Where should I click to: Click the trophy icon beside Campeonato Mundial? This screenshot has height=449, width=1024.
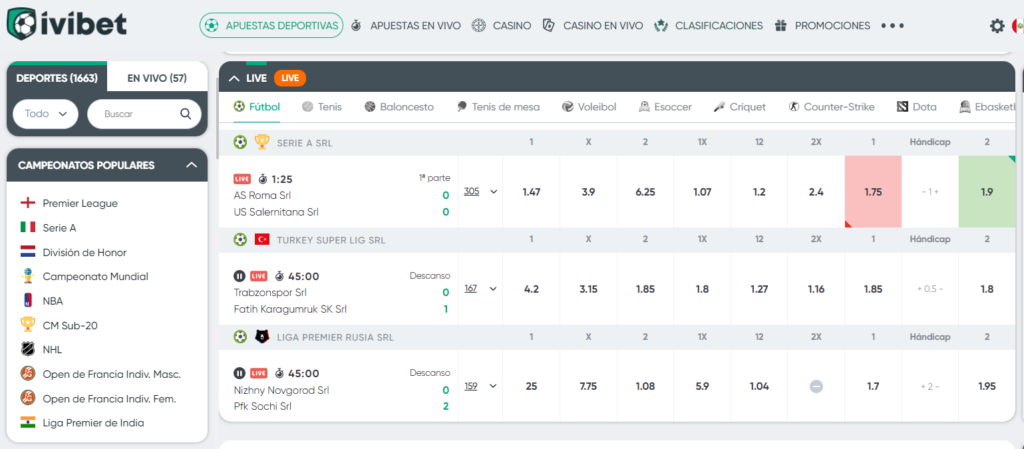(x=27, y=276)
